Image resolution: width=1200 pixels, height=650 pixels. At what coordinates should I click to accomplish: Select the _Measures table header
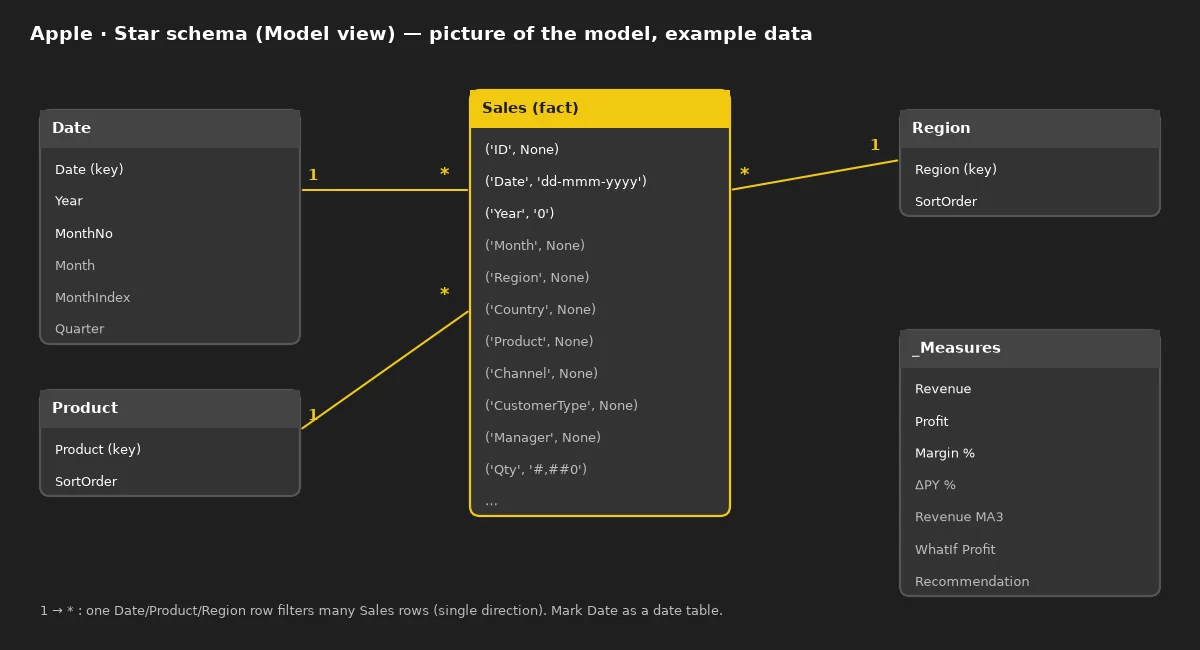(x=1030, y=349)
